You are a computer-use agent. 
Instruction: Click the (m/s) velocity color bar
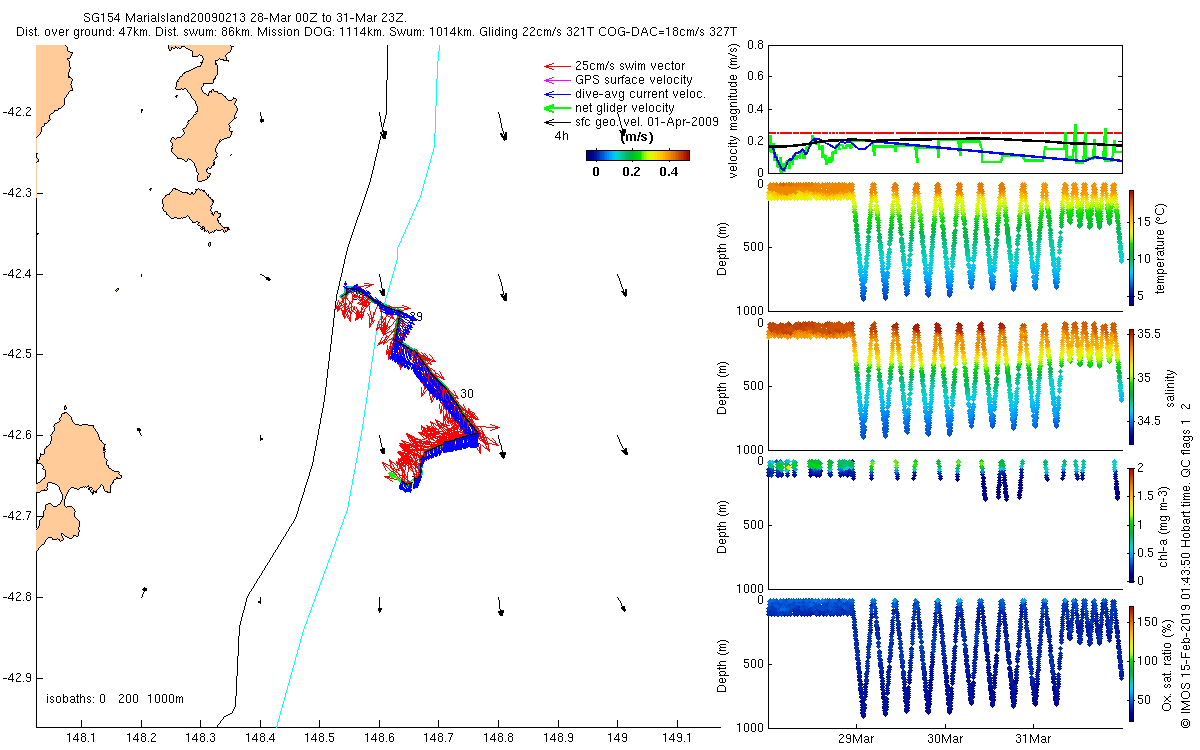point(637,155)
